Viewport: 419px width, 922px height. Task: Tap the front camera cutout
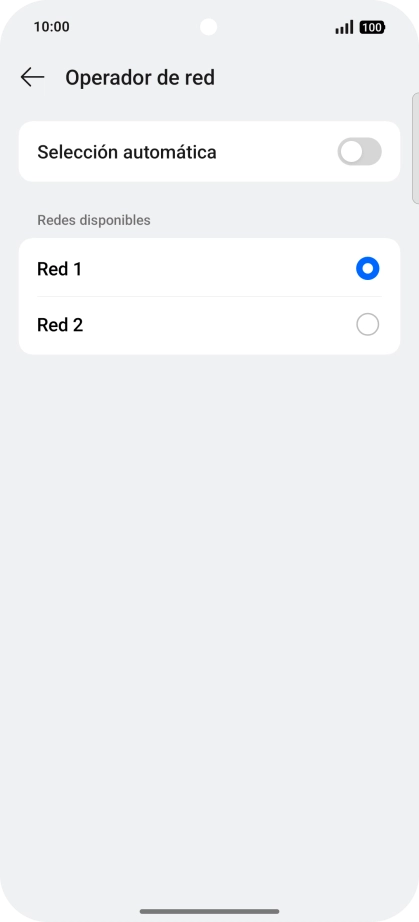pos(209,27)
